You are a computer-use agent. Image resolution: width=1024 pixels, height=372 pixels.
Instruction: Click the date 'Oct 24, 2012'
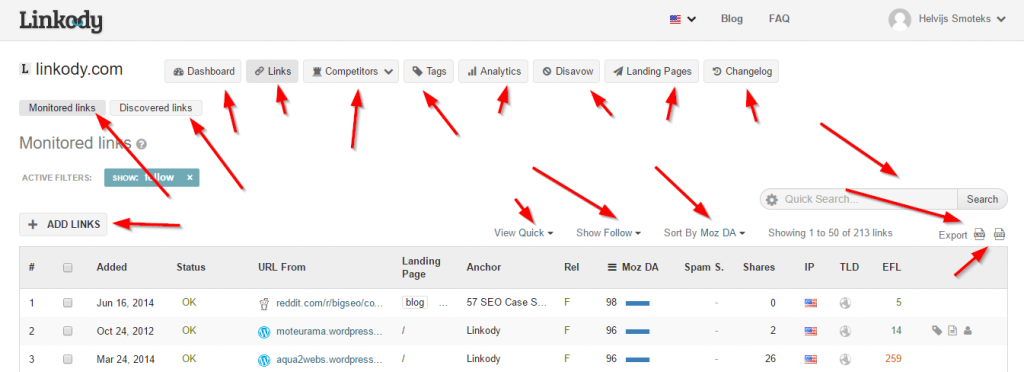(x=125, y=331)
